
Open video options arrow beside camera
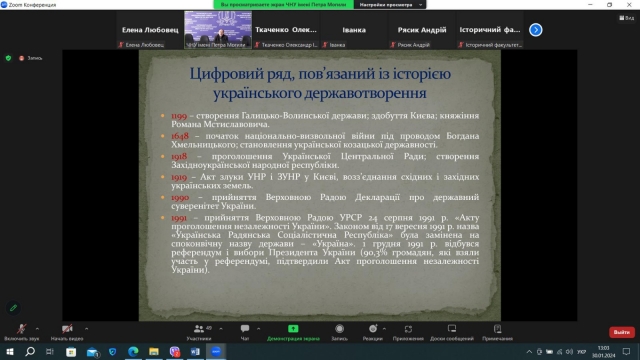(87, 329)
